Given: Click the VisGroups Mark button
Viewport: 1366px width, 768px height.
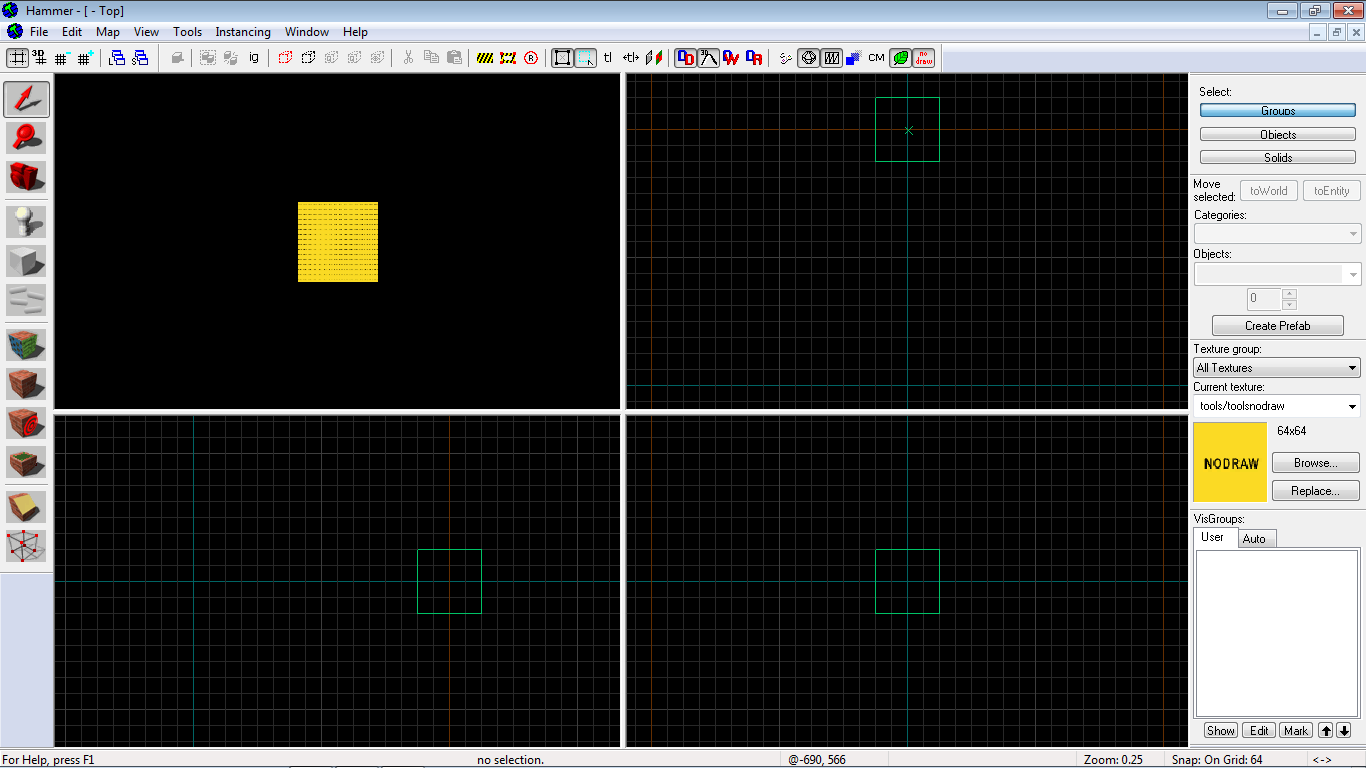Looking at the screenshot, I should (1296, 731).
